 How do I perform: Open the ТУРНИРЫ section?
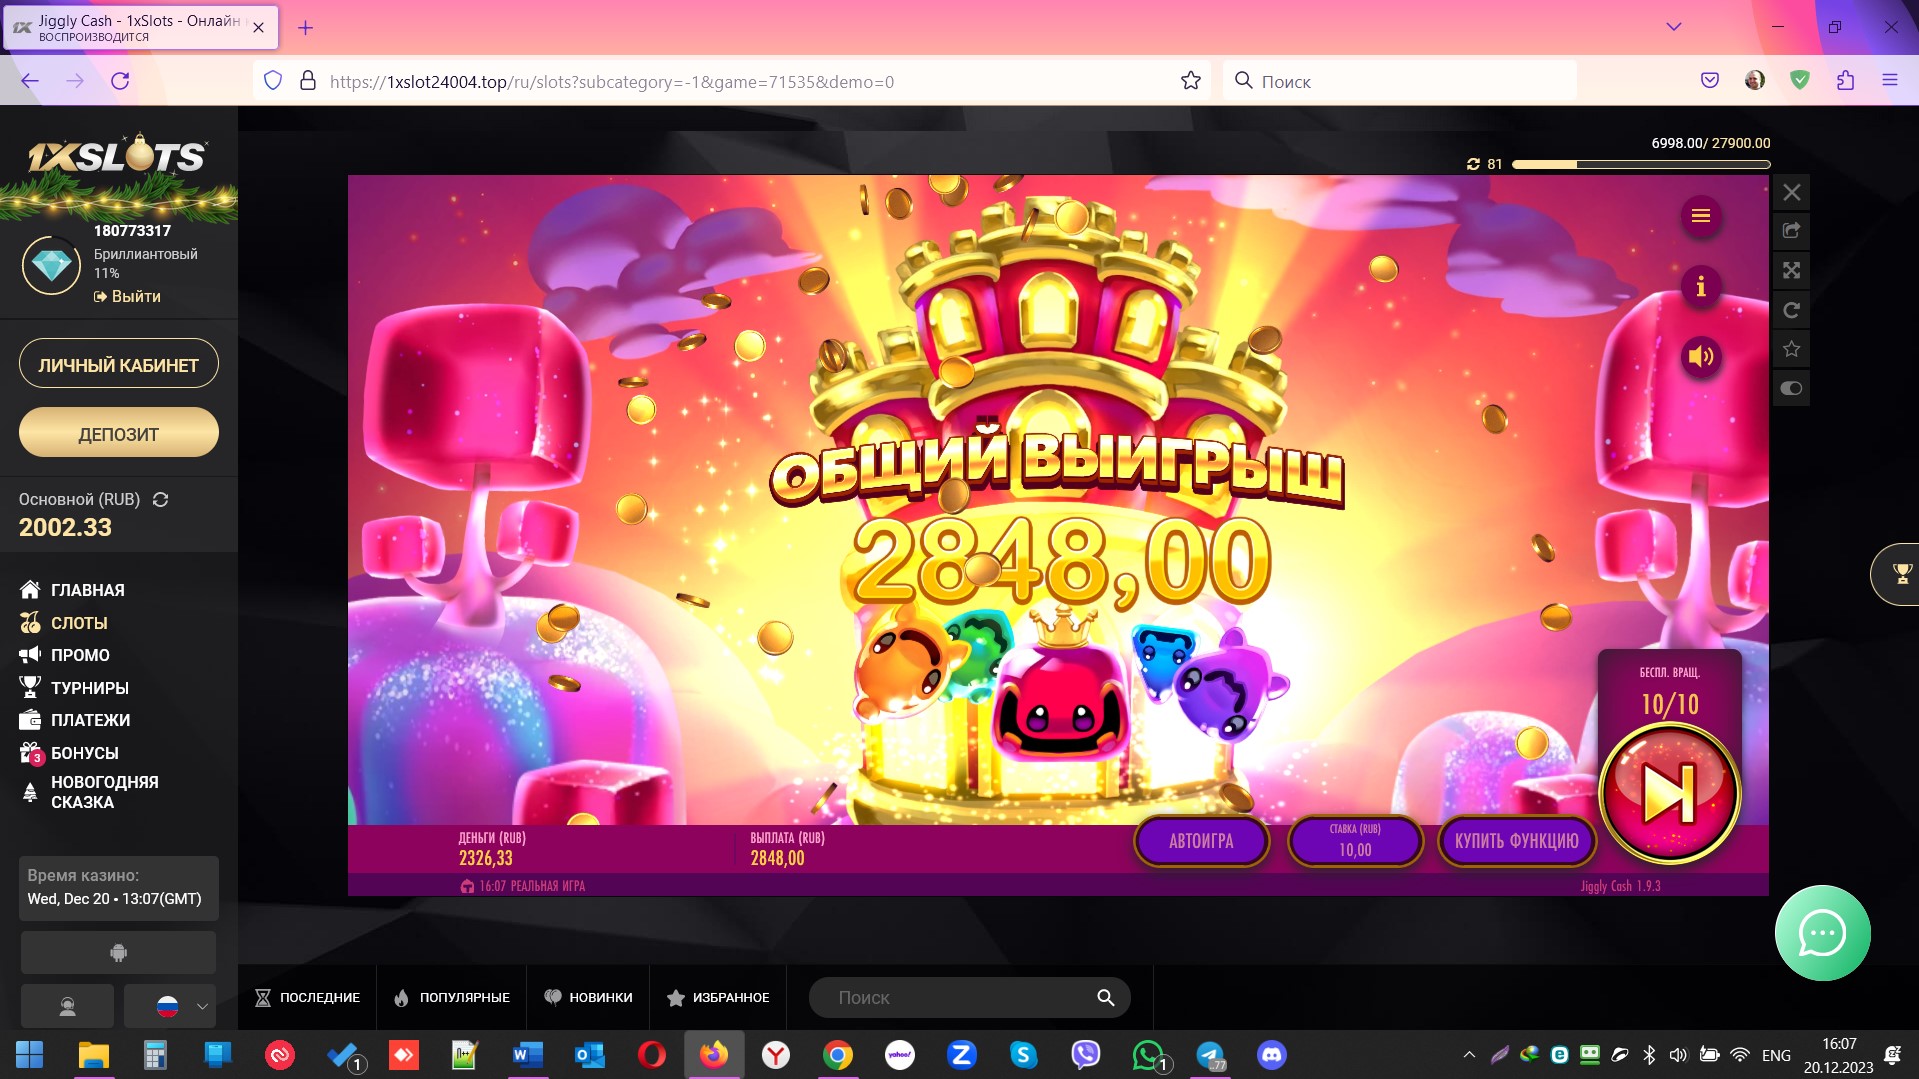[x=74, y=688]
